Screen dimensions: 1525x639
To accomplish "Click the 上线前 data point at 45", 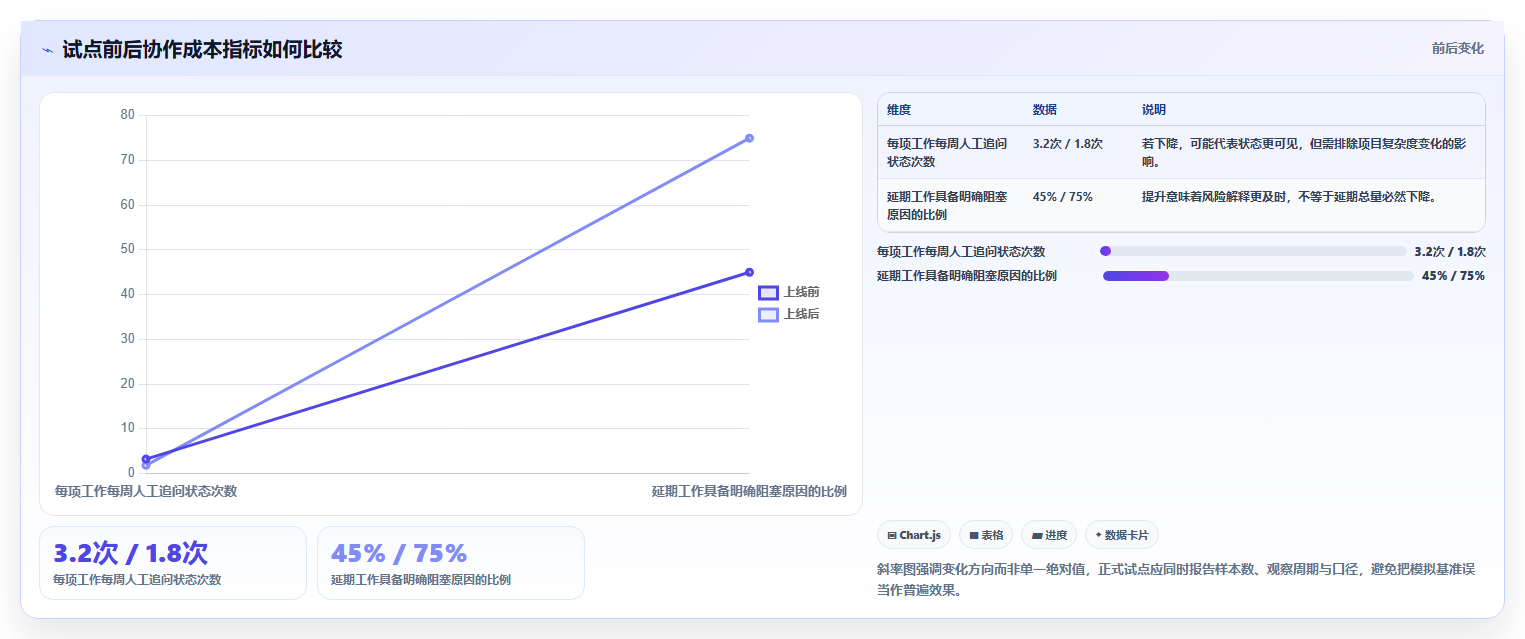I will point(749,272).
